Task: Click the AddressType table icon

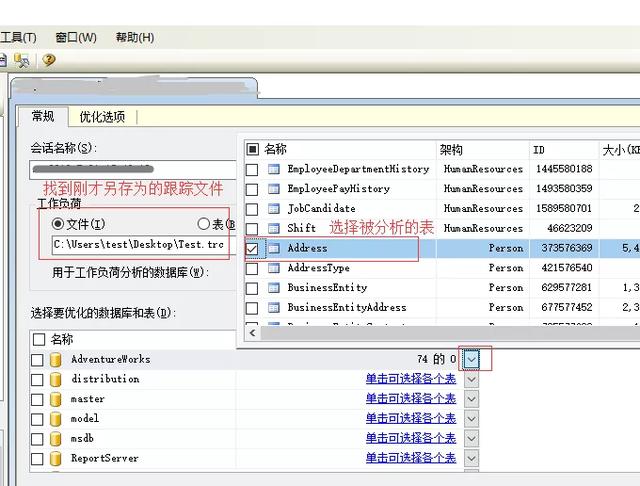Action: [x=274, y=268]
